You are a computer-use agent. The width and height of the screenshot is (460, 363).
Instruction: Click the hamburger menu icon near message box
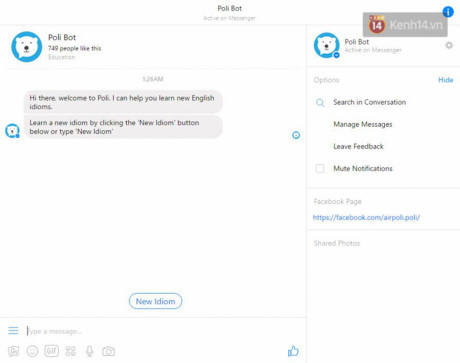click(13, 330)
